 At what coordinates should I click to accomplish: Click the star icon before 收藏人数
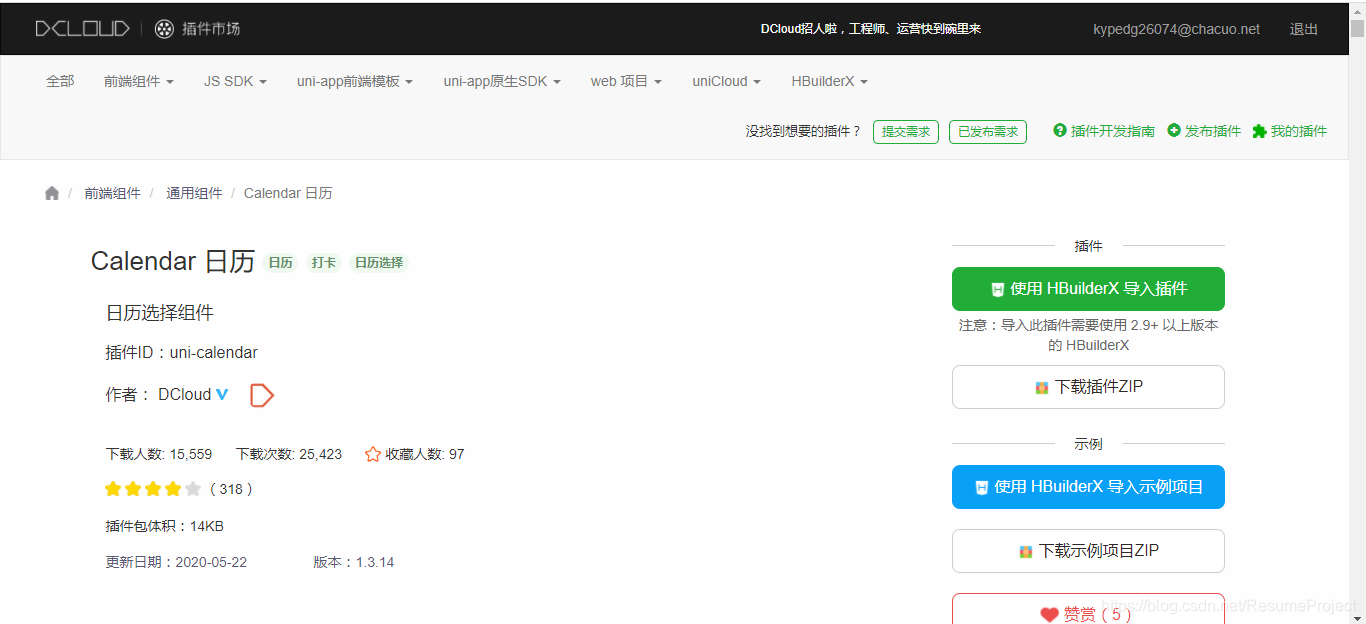click(373, 454)
